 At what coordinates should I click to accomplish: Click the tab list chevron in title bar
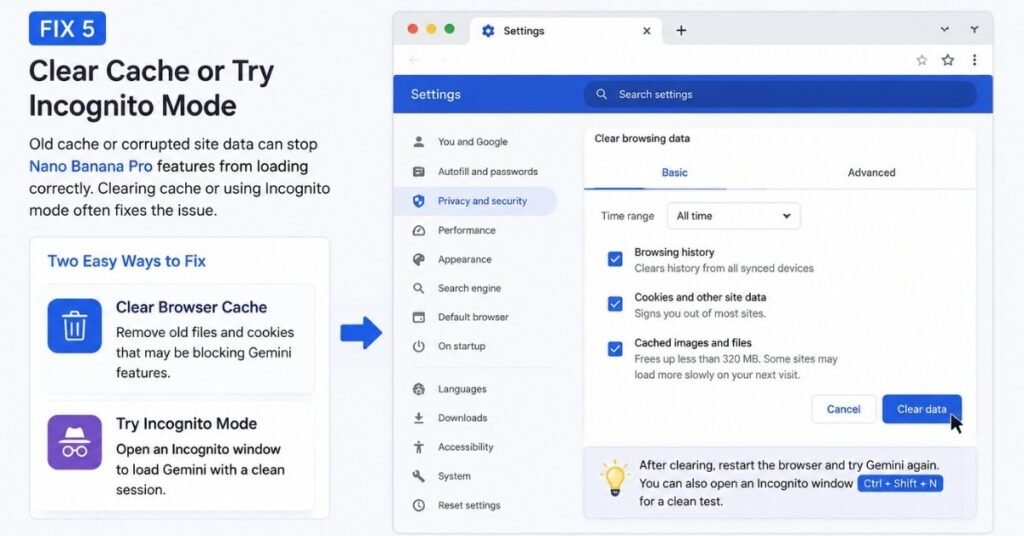(x=944, y=29)
